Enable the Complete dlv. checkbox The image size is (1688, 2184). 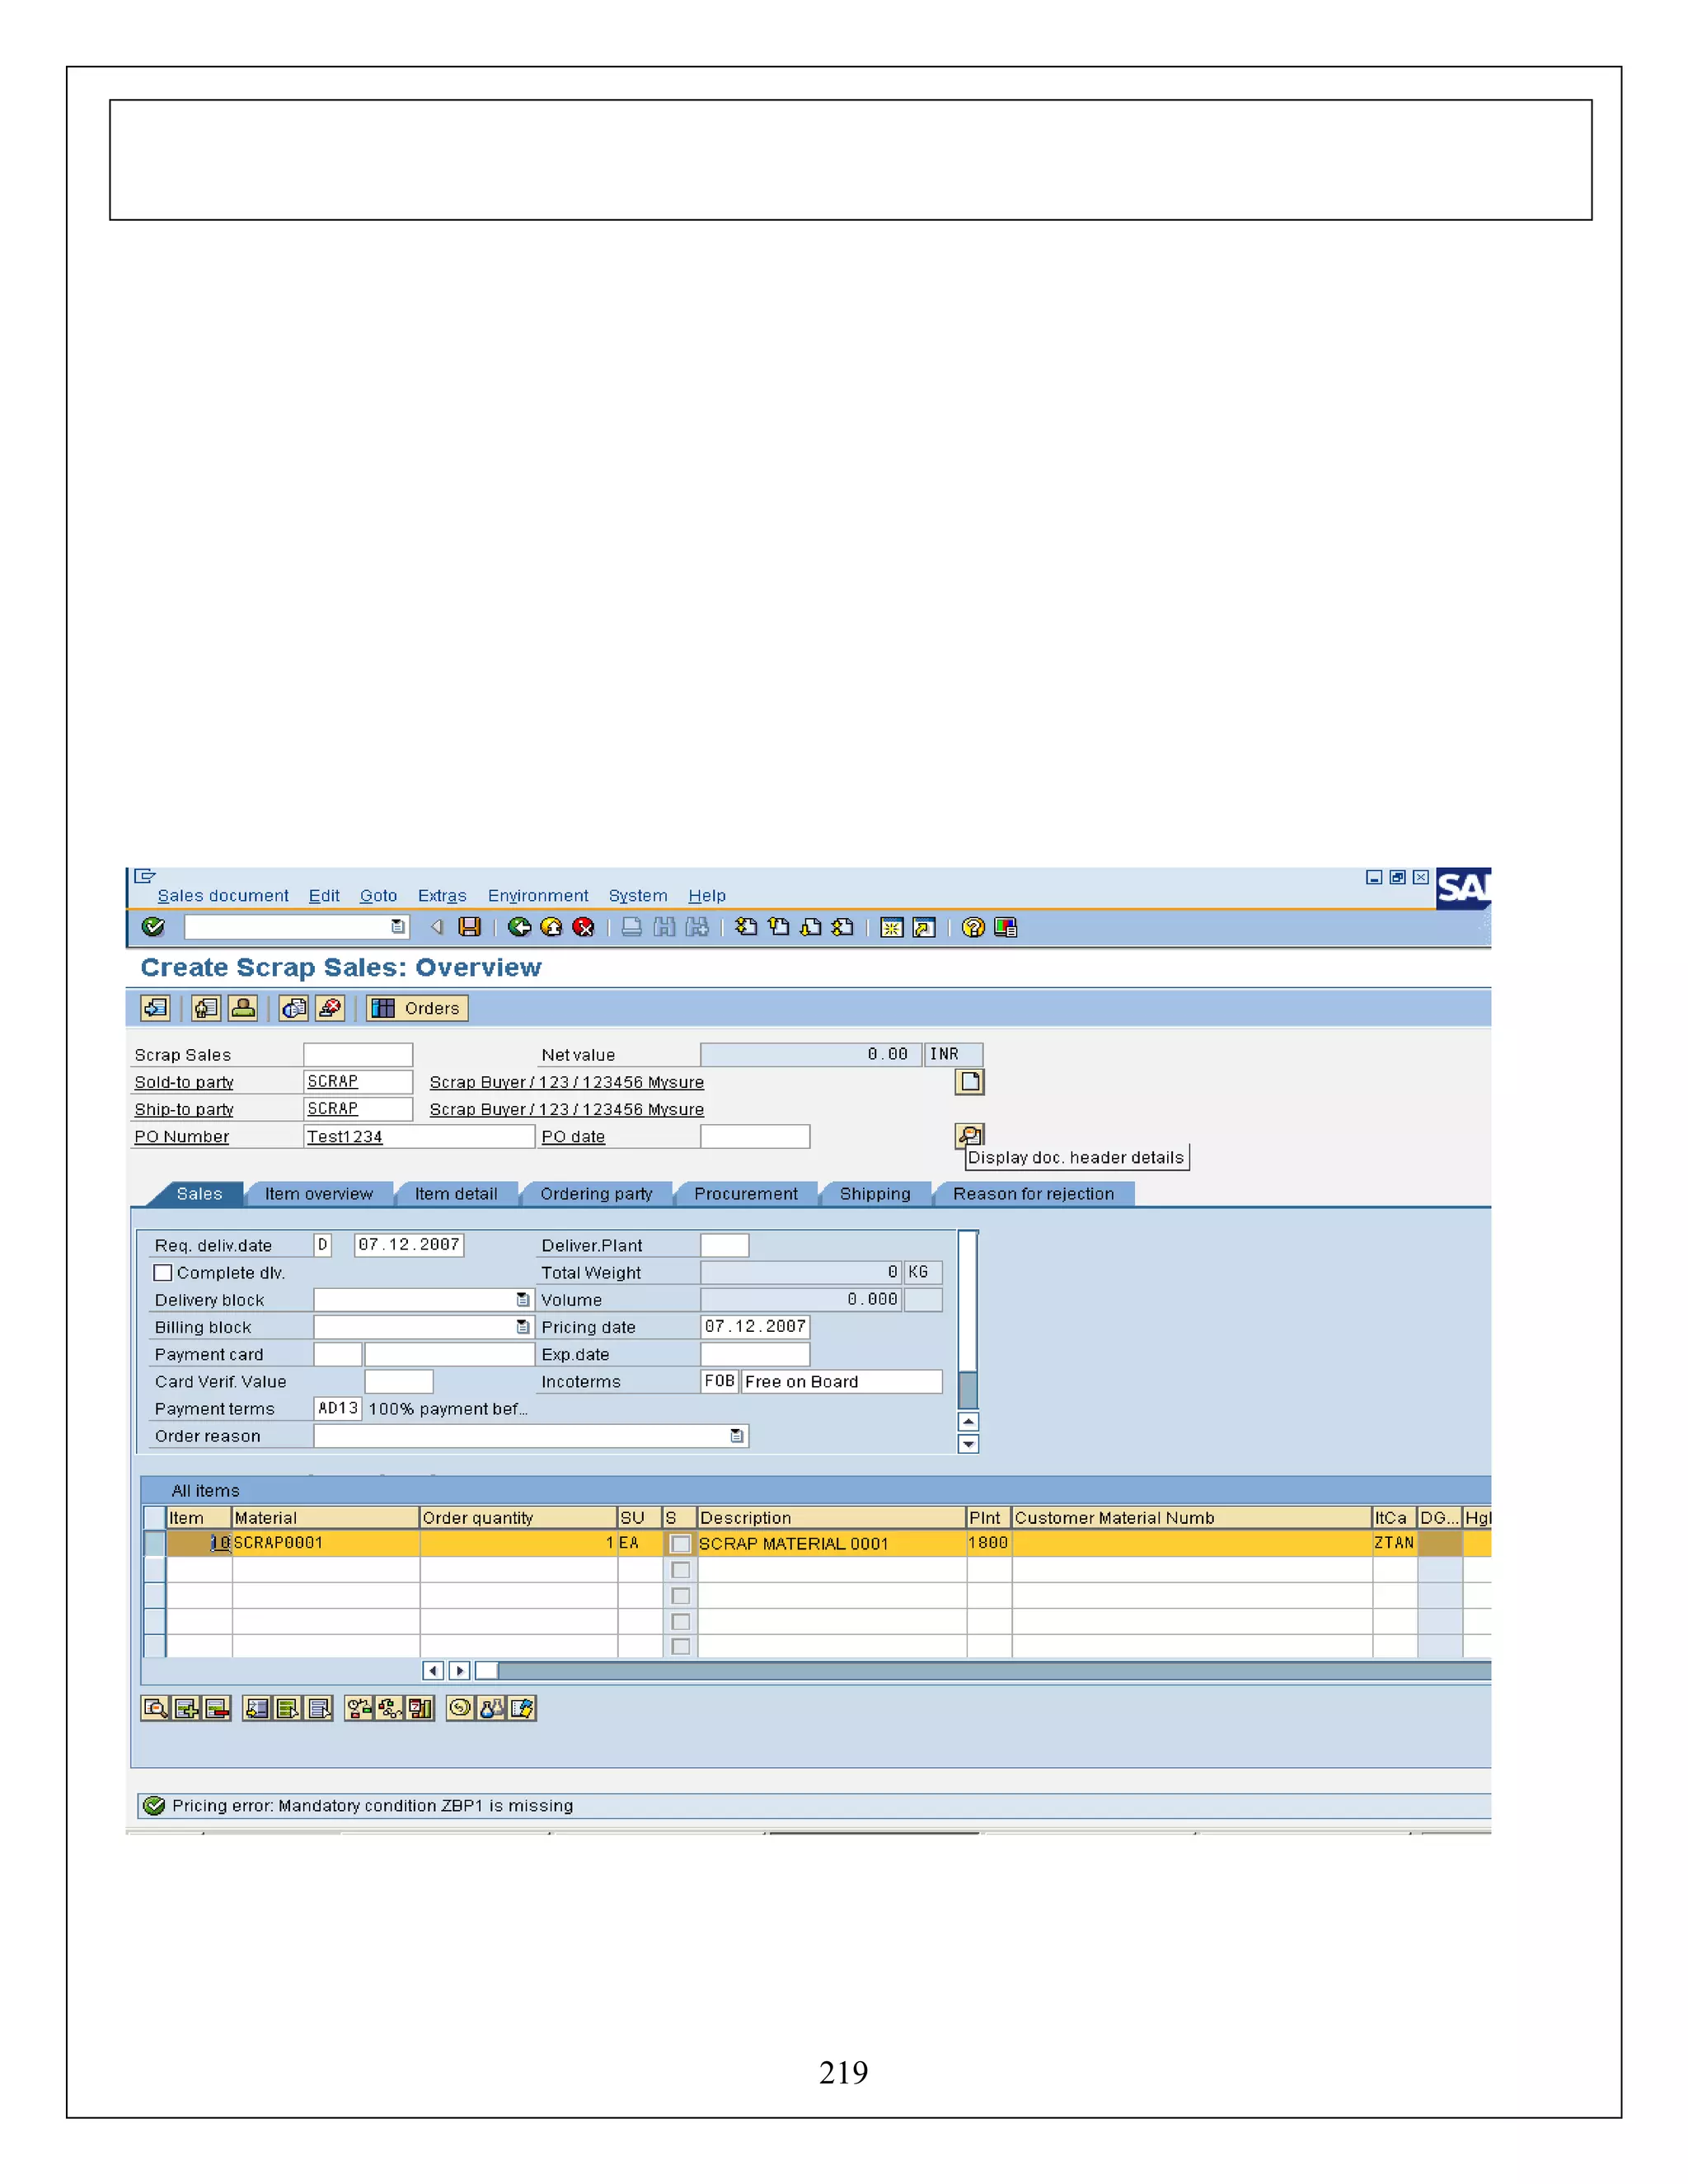[x=163, y=1273]
